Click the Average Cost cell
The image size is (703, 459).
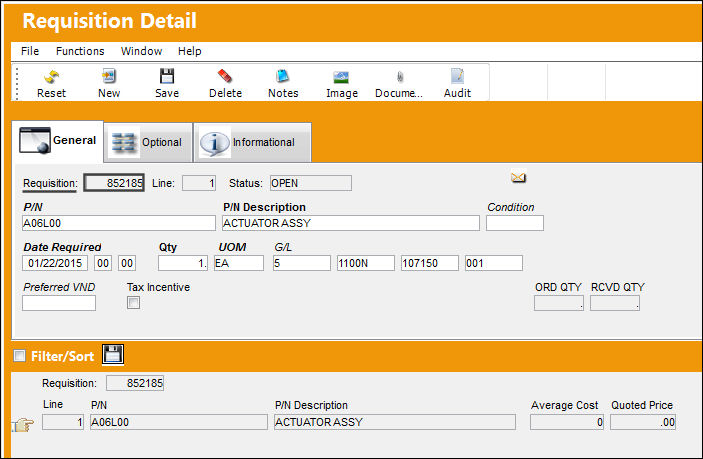[567, 422]
